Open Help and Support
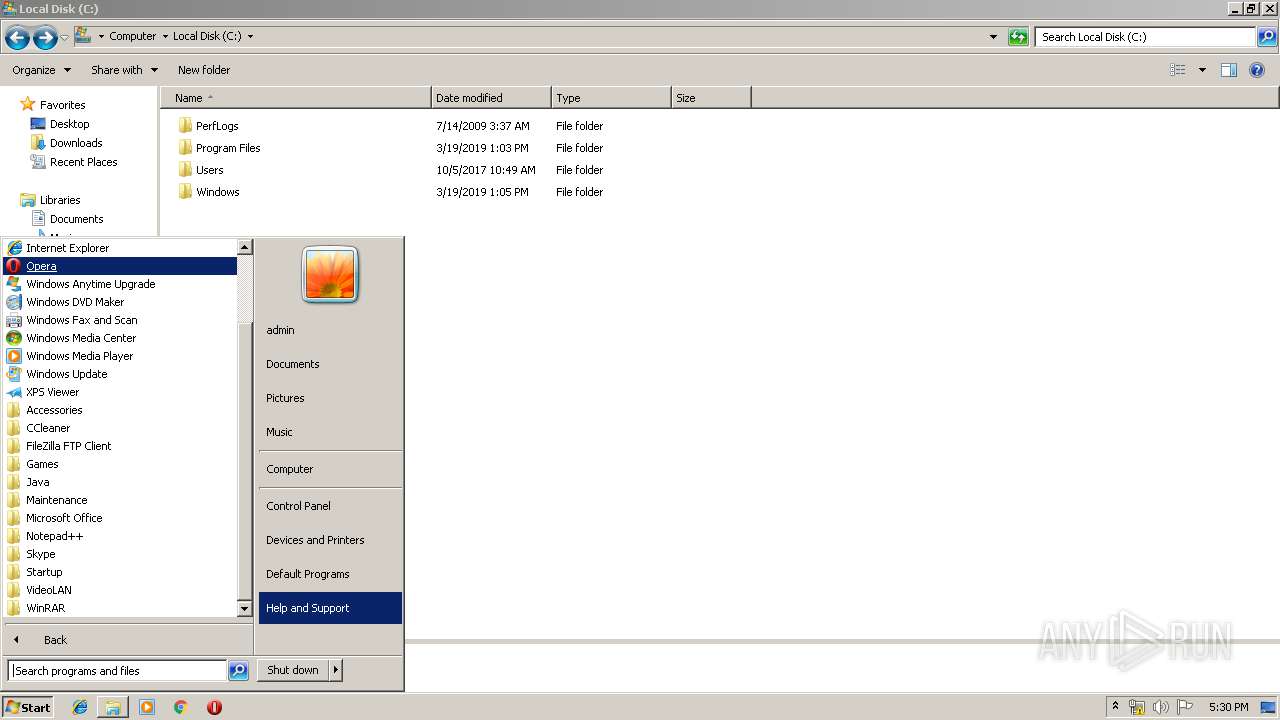 (330, 608)
